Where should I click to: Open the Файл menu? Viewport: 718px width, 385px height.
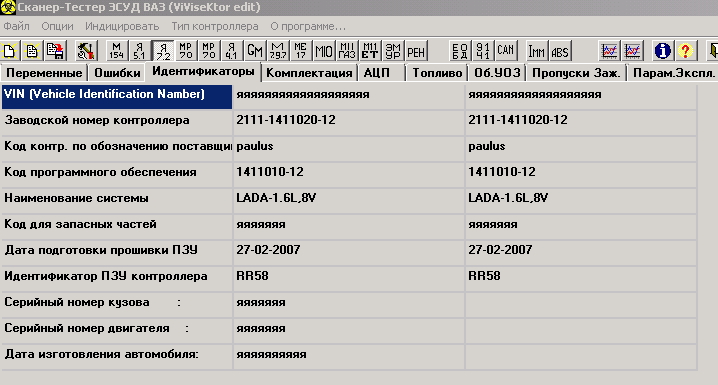pos(16,27)
